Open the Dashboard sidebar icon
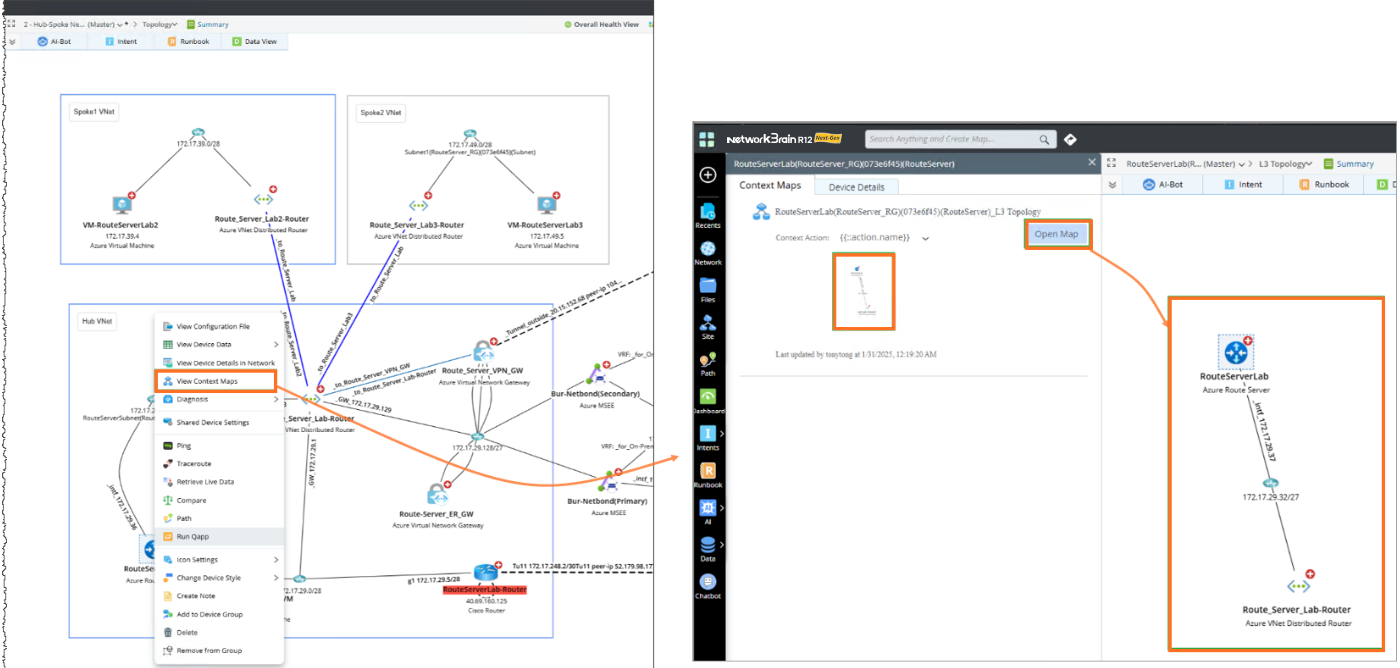This screenshot has width=1400, height=668. (x=708, y=401)
